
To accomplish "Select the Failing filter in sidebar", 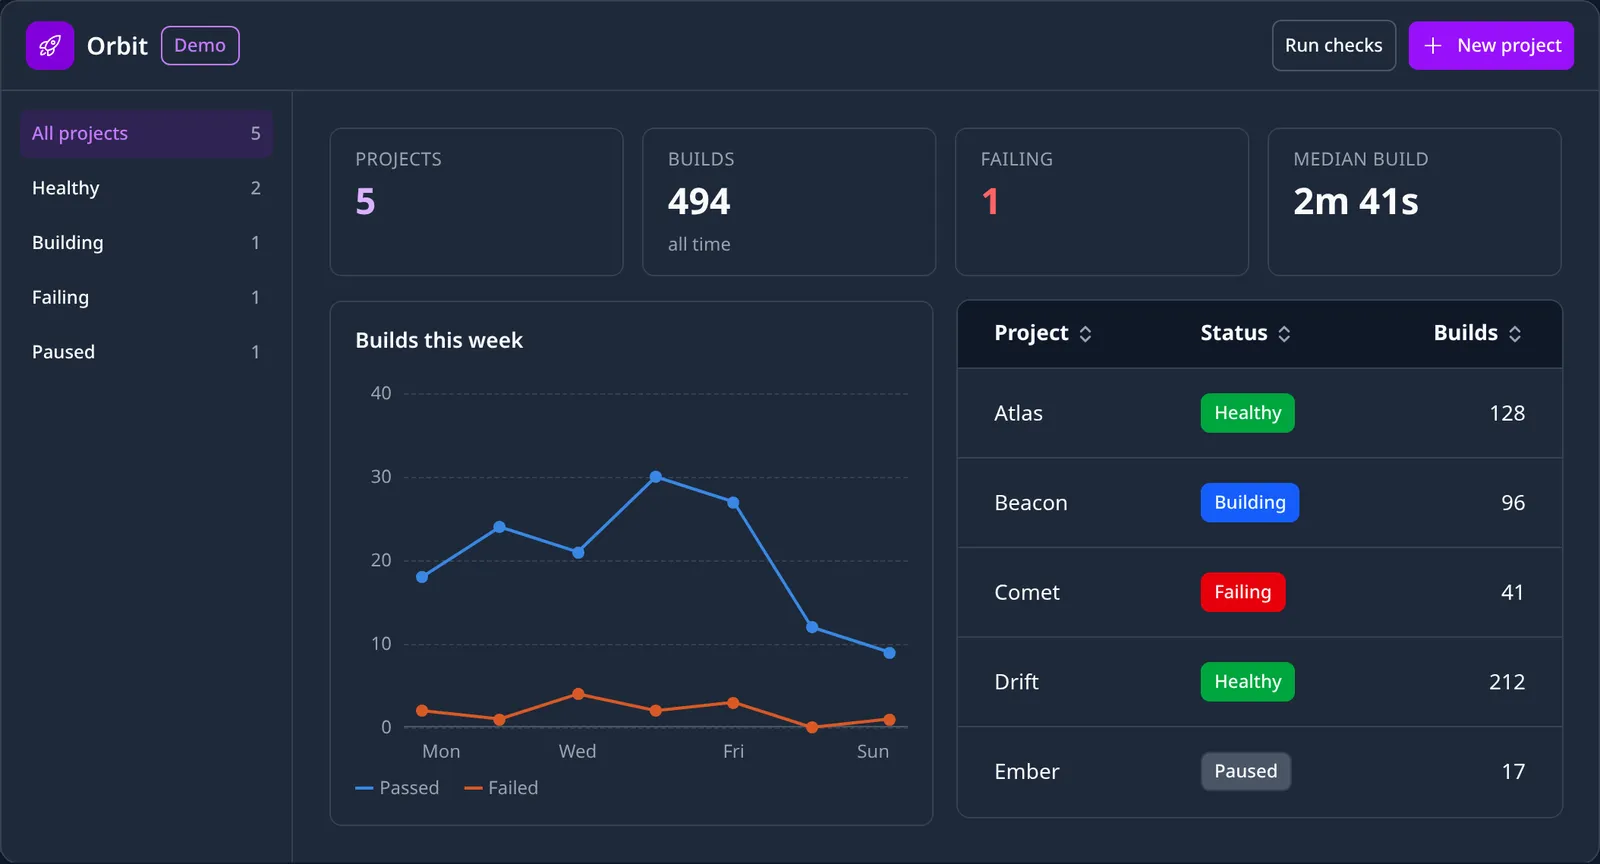I will click(146, 298).
